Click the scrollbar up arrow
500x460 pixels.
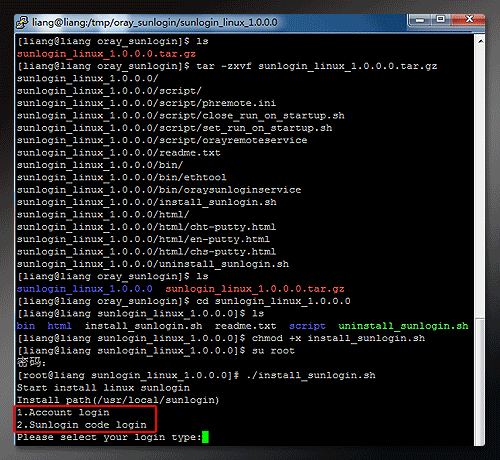[480, 41]
